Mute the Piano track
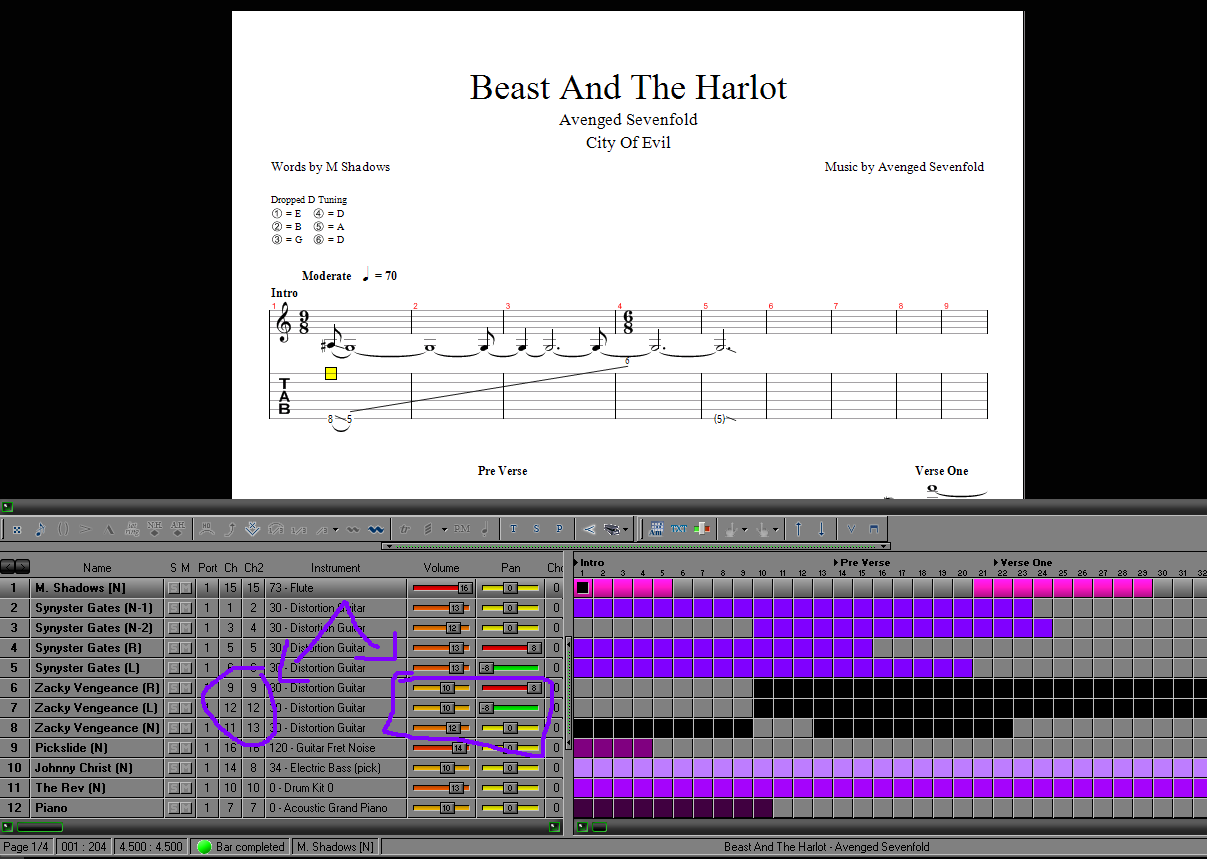 click(186, 808)
